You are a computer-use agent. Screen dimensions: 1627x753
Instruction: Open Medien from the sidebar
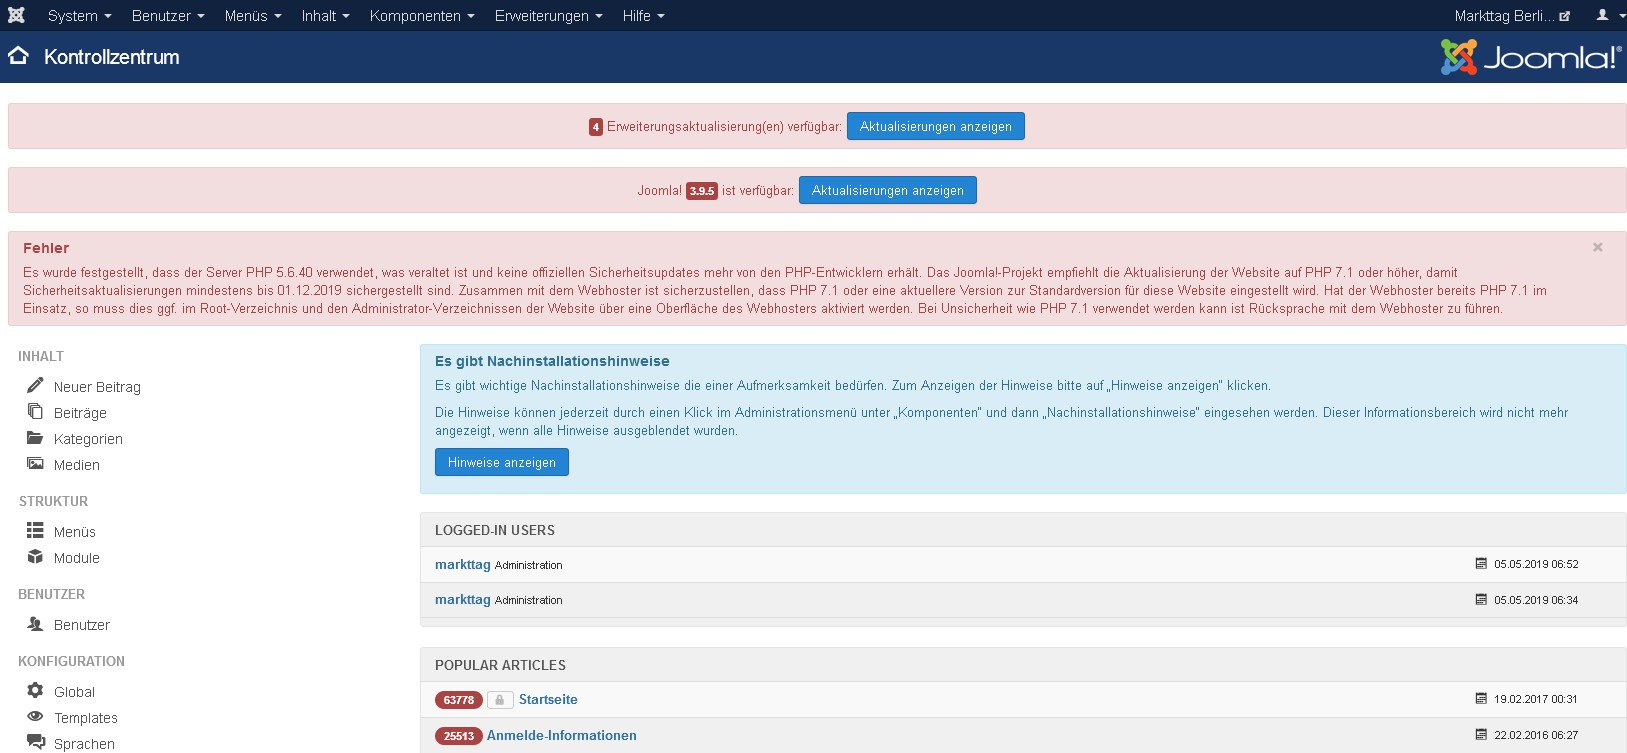coord(77,465)
